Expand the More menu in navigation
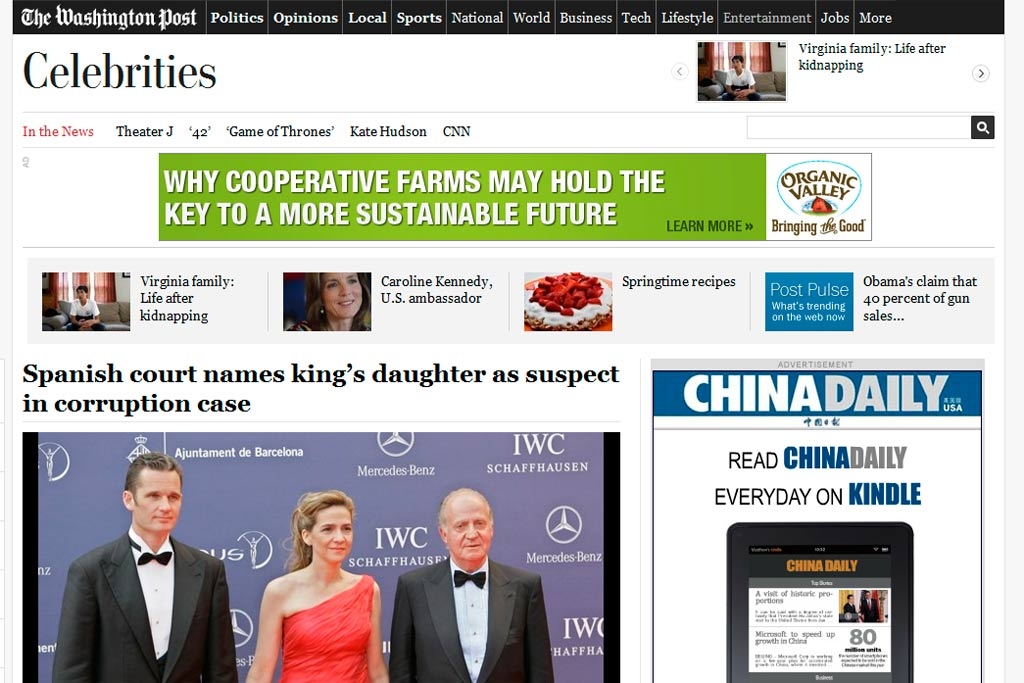This screenshot has width=1024, height=683. [x=875, y=17]
